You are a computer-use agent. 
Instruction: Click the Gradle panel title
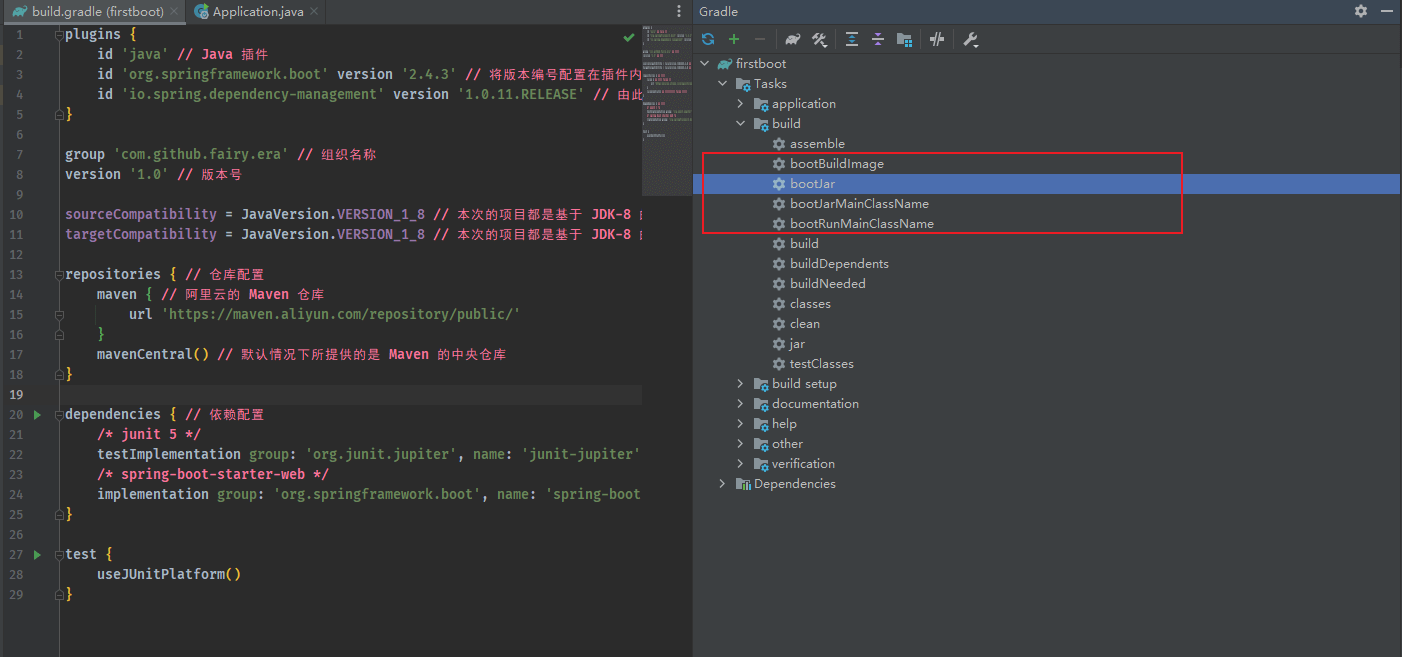[x=720, y=11]
